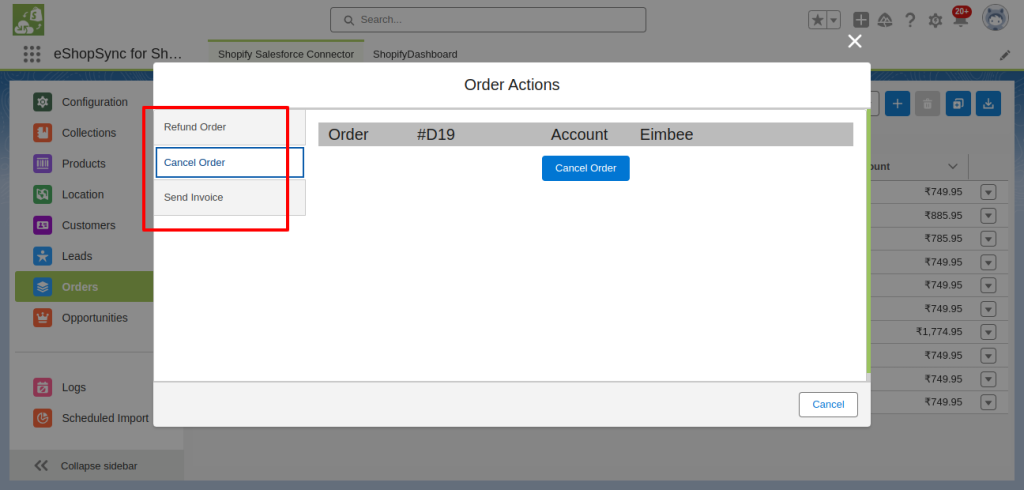The width and height of the screenshot is (1024, 490).
Task: Click the blue plus add button
Action: coord(897,104)
